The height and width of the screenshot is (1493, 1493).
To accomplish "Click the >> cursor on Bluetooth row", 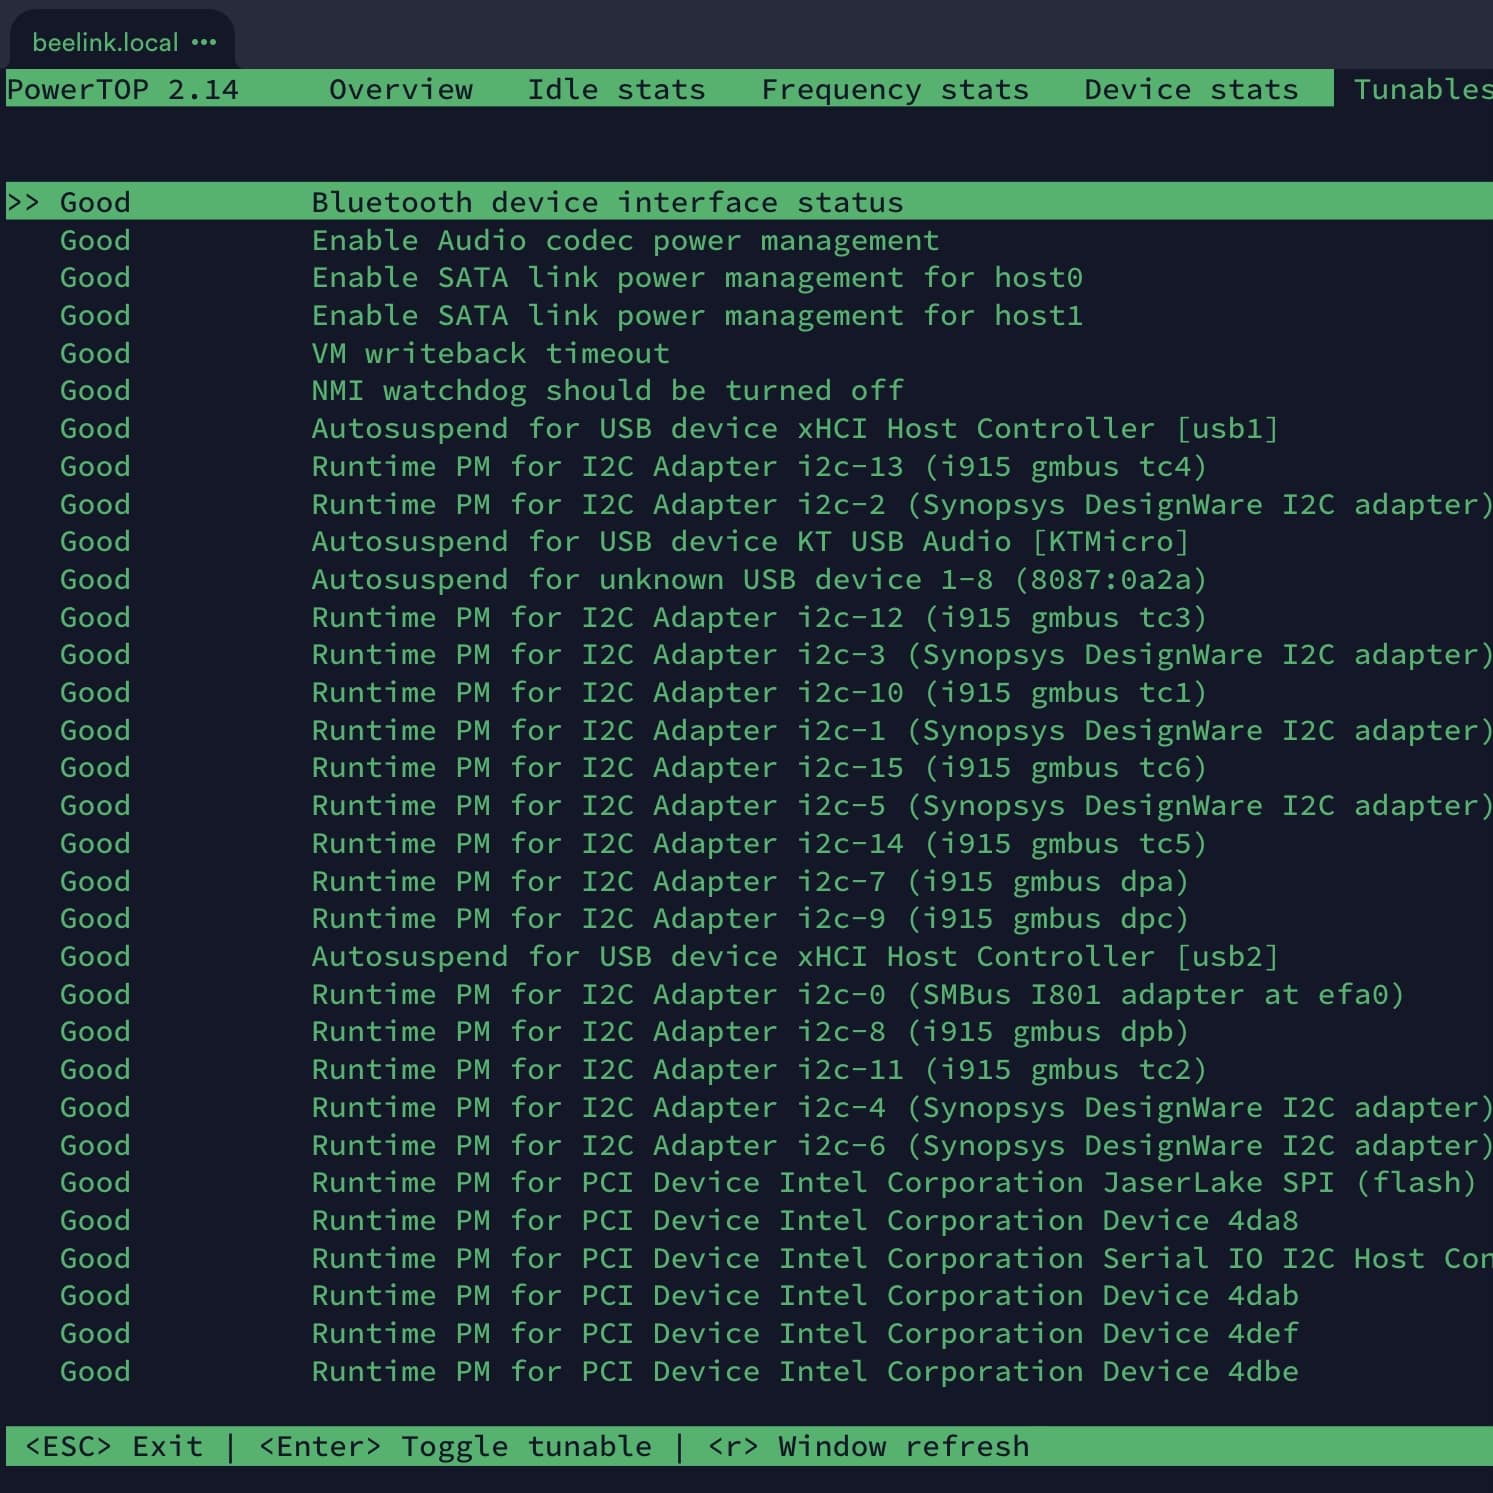I will click(23, 202).
